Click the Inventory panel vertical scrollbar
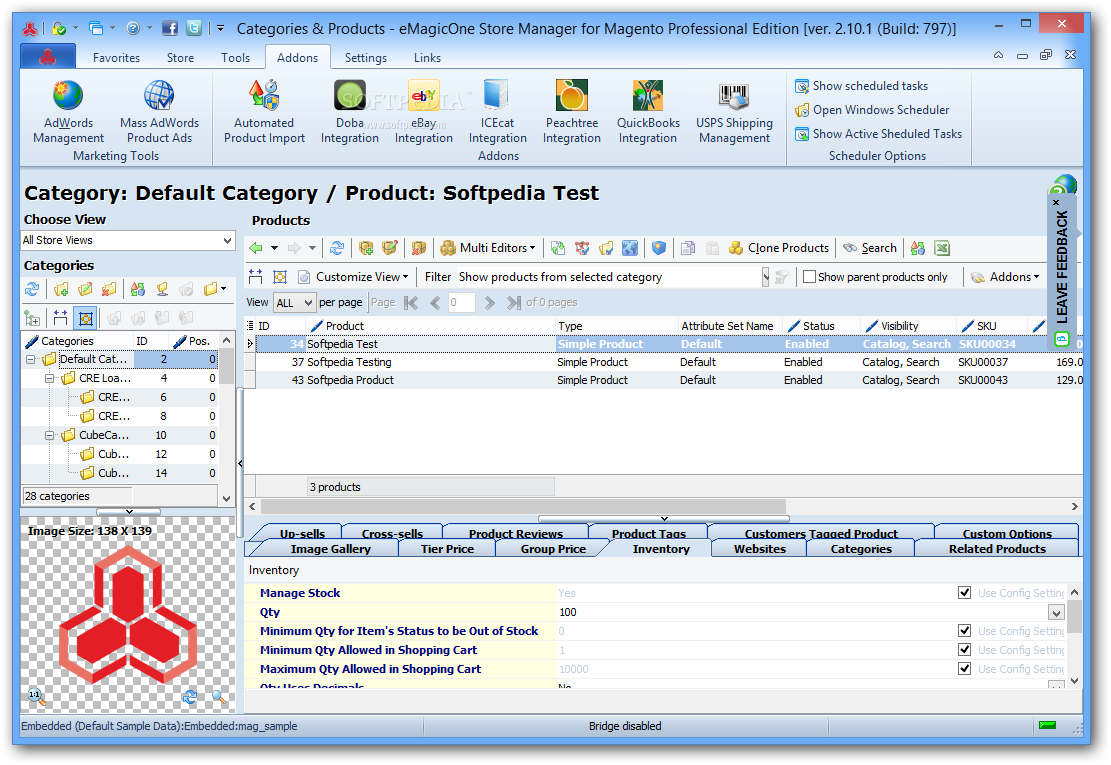 [1074, 616]
